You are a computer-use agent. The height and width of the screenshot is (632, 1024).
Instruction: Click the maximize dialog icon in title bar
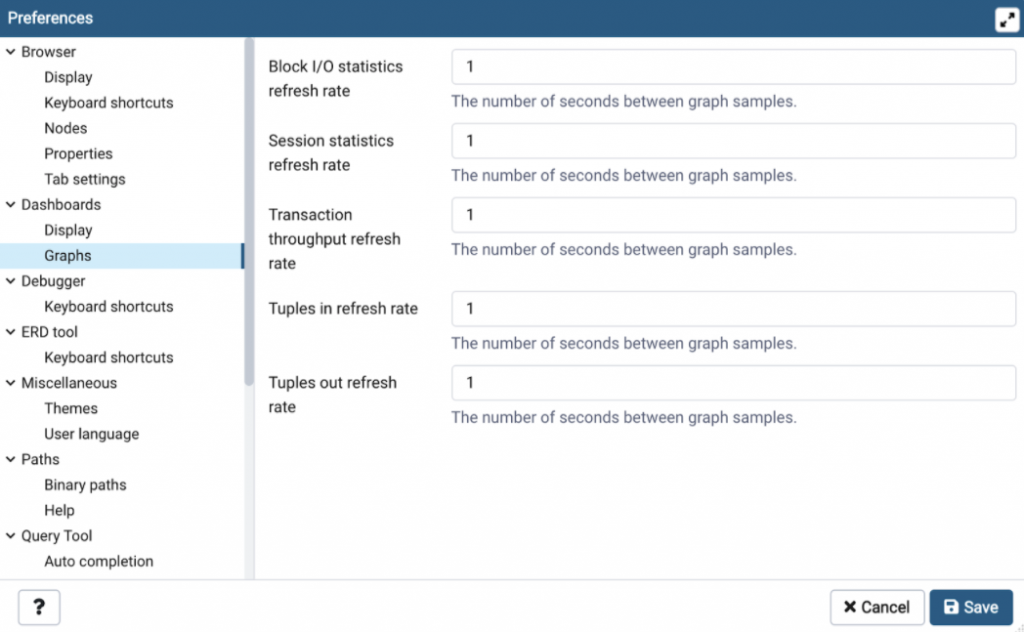[1007, 19]
